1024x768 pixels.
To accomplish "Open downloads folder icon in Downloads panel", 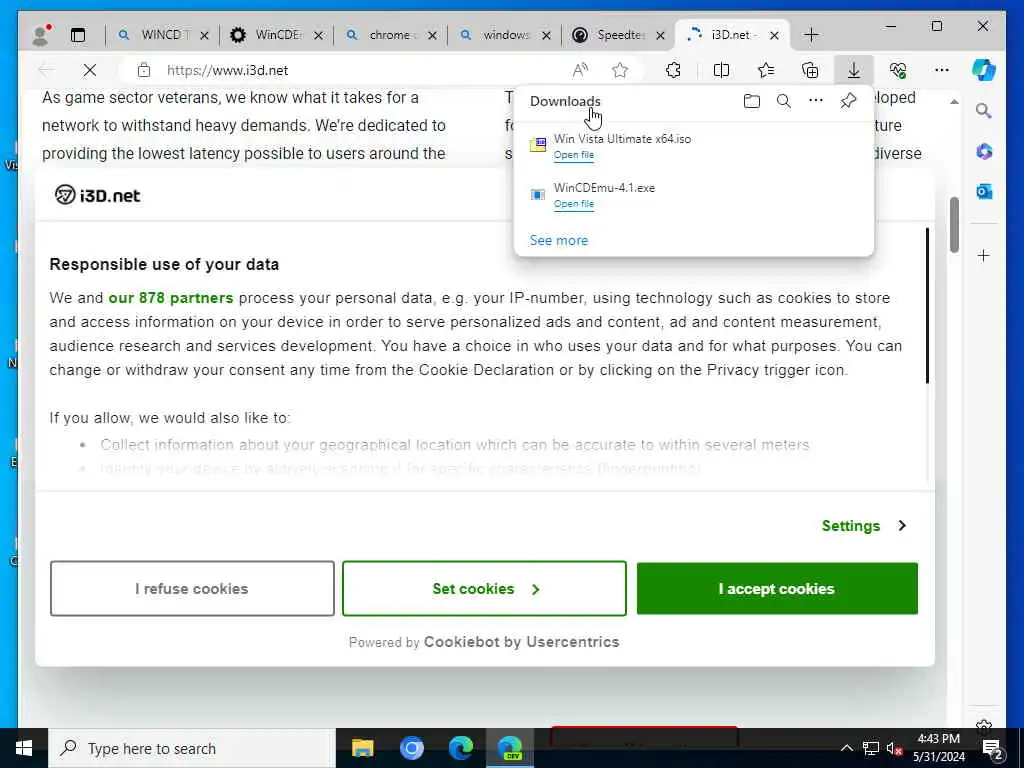I will point(752,101).
